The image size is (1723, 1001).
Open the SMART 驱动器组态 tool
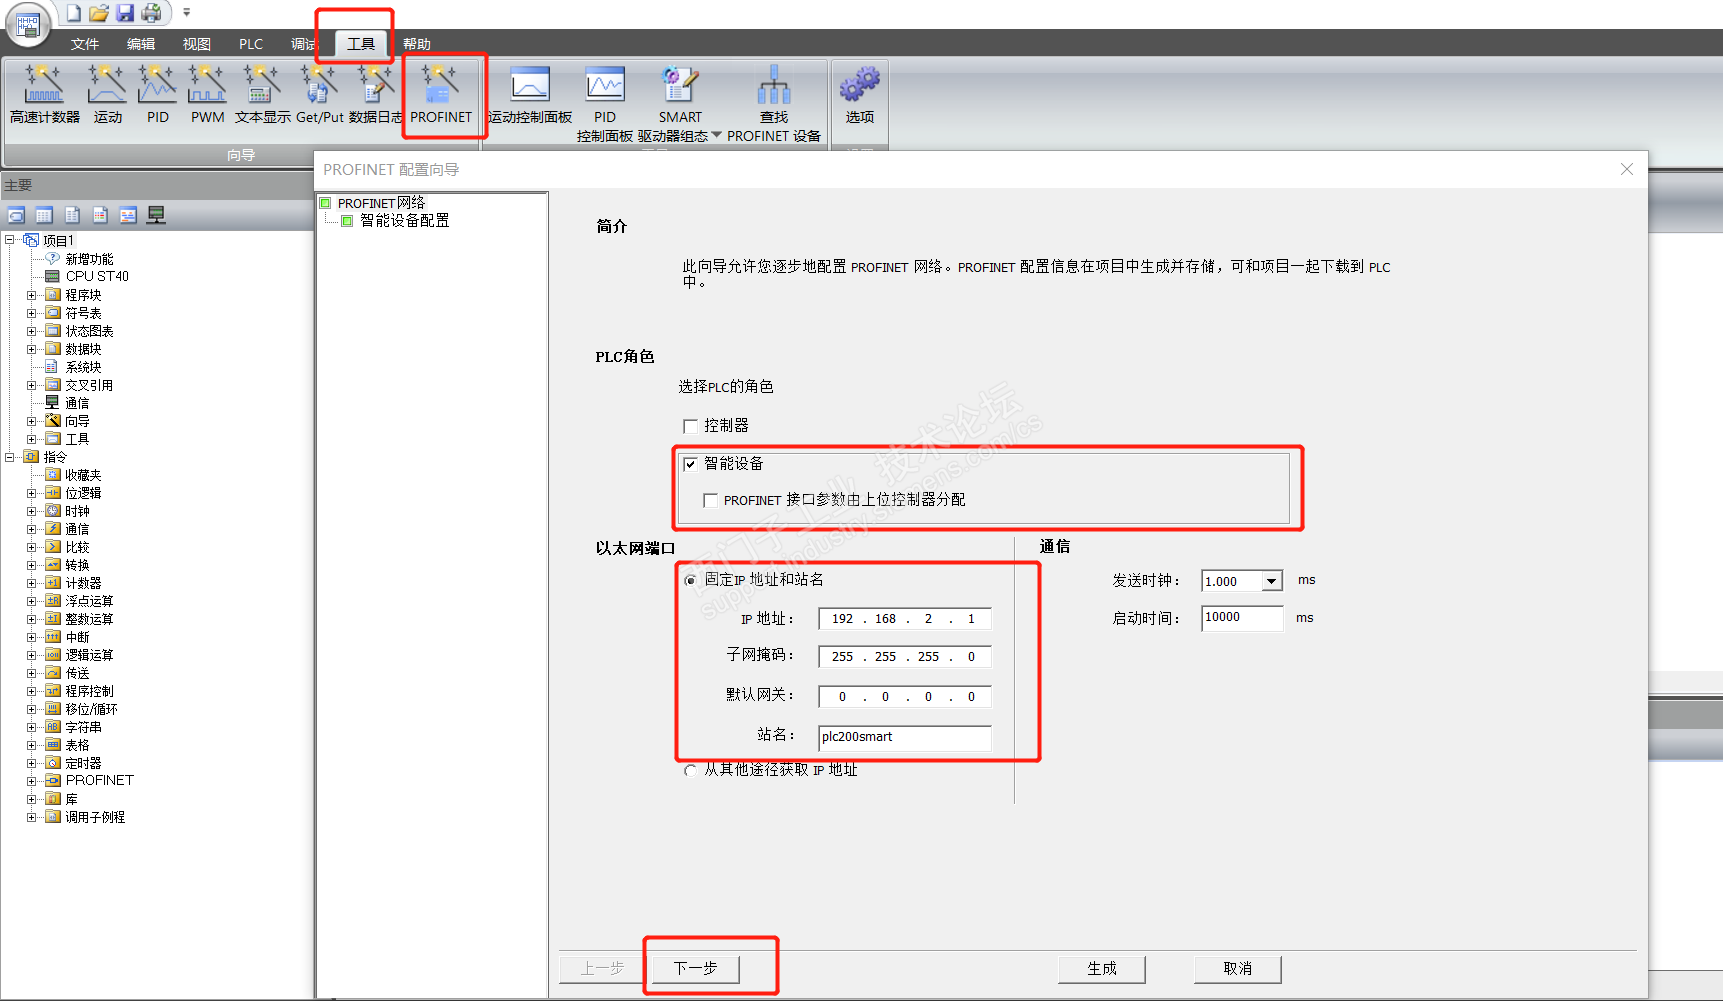coord(680,104)
